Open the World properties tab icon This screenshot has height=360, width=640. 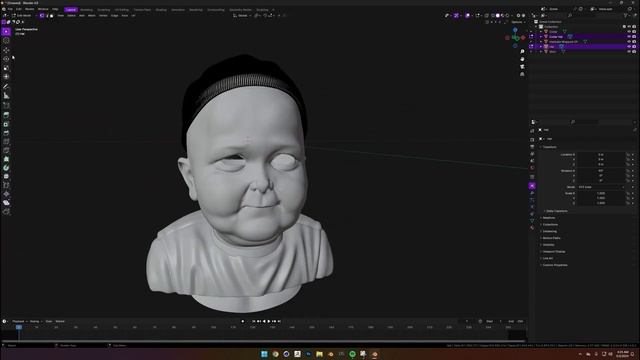pyautogui.click(x=532, y=168)
